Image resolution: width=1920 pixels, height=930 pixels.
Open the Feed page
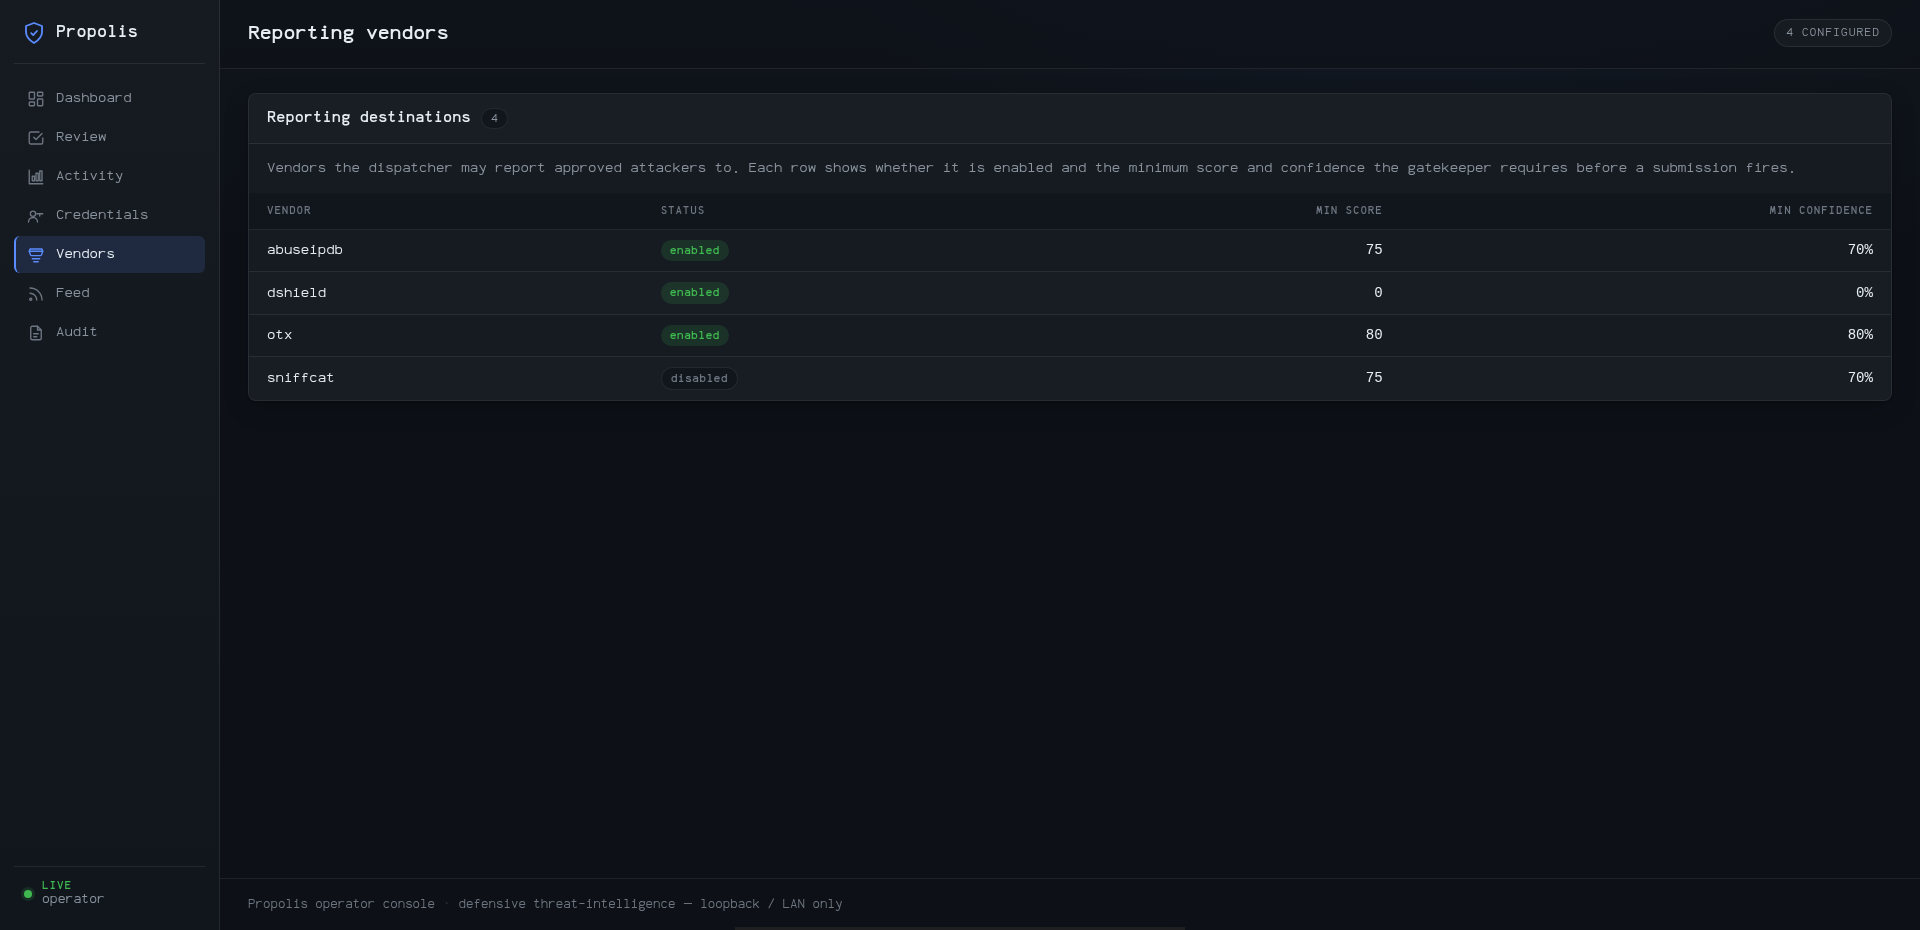[x=109, y=293]
